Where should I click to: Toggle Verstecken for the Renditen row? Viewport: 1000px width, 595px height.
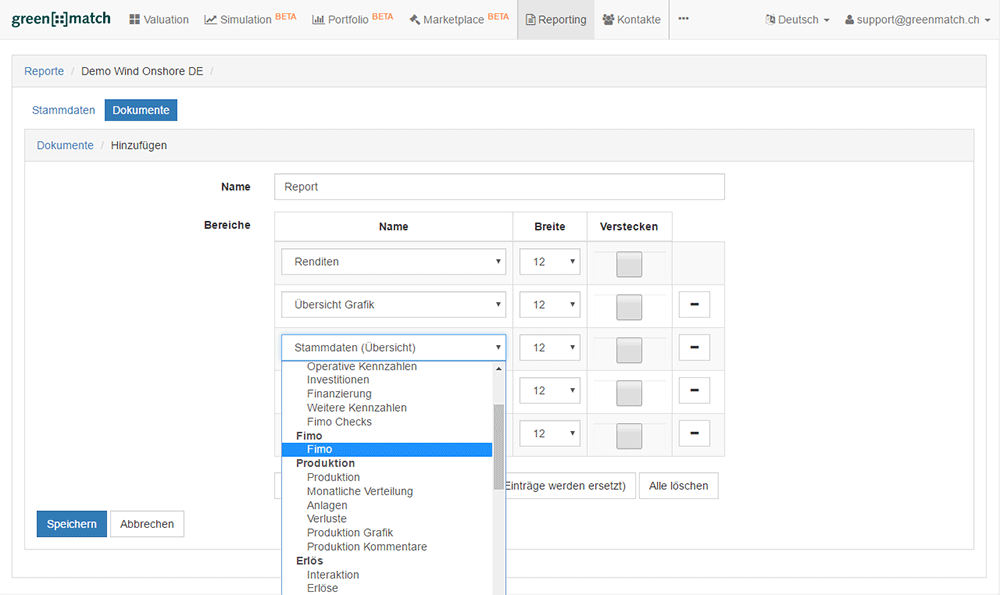(x=629, y=264)
